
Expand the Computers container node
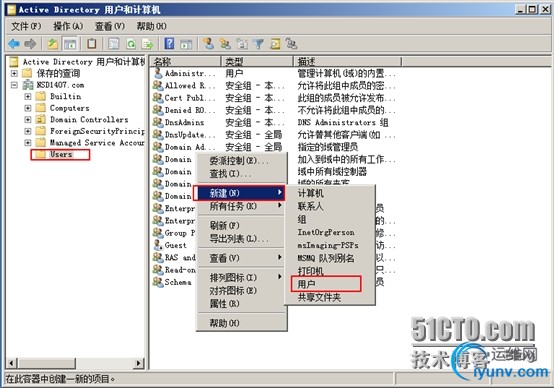click(28, 108)
